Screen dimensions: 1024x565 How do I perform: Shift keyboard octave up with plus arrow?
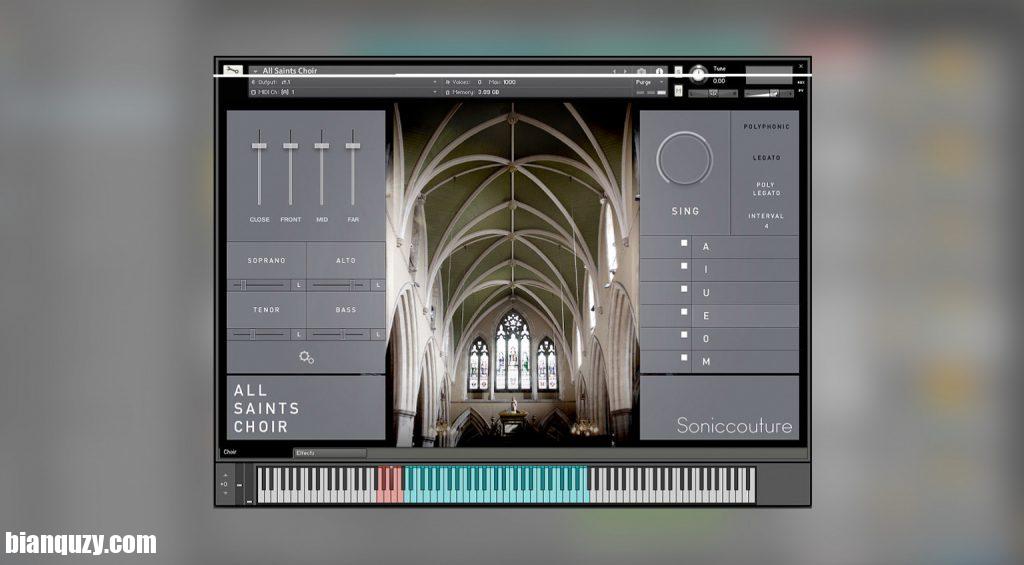pyautogui.click(x=225, y=475)
